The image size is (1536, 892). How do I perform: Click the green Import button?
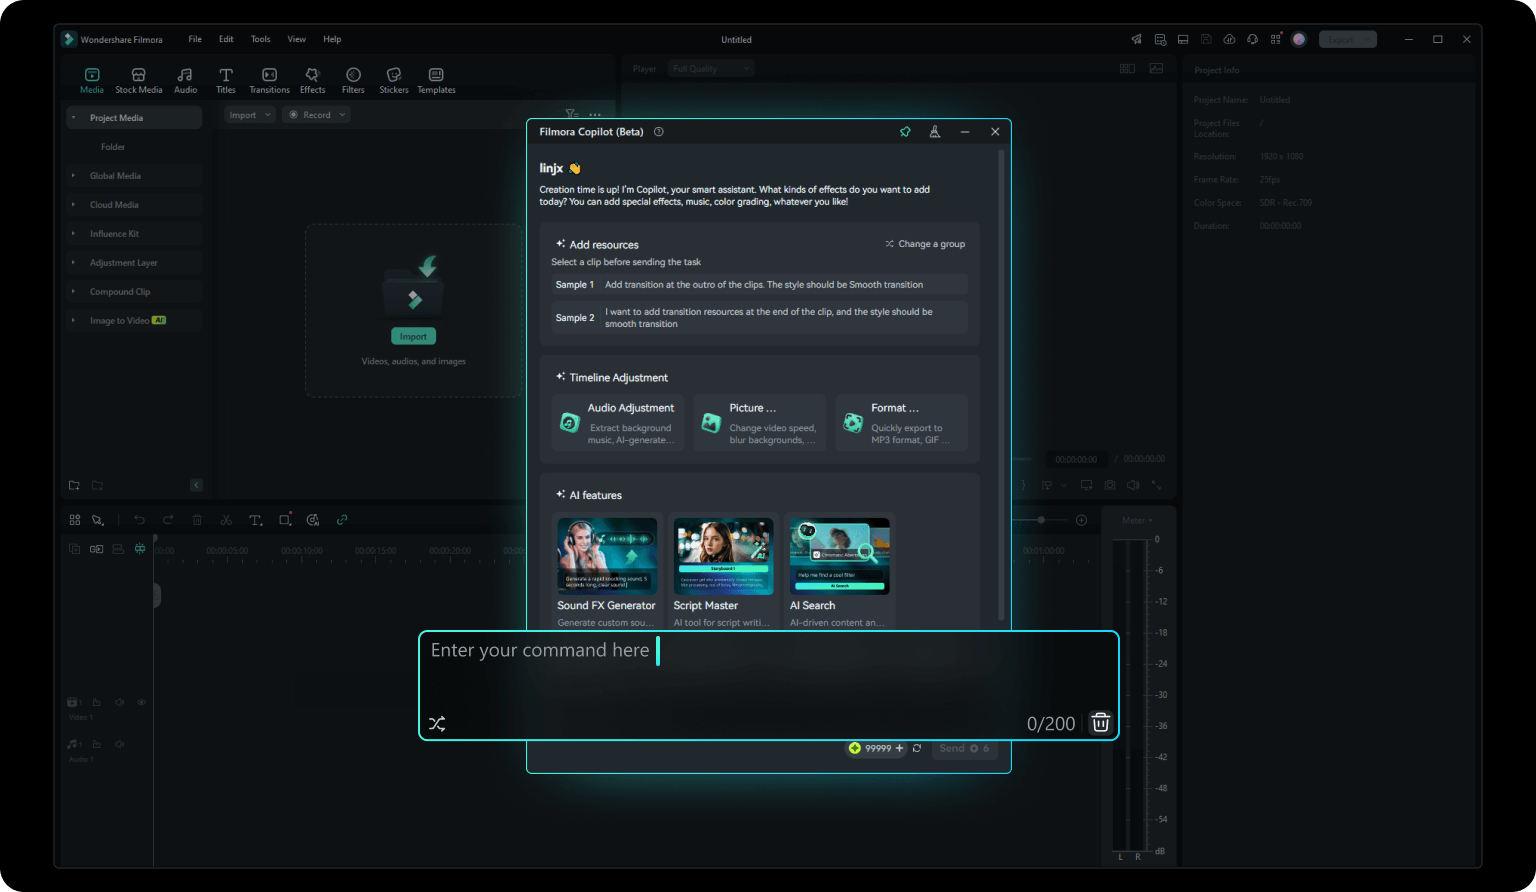coord(413,337)
